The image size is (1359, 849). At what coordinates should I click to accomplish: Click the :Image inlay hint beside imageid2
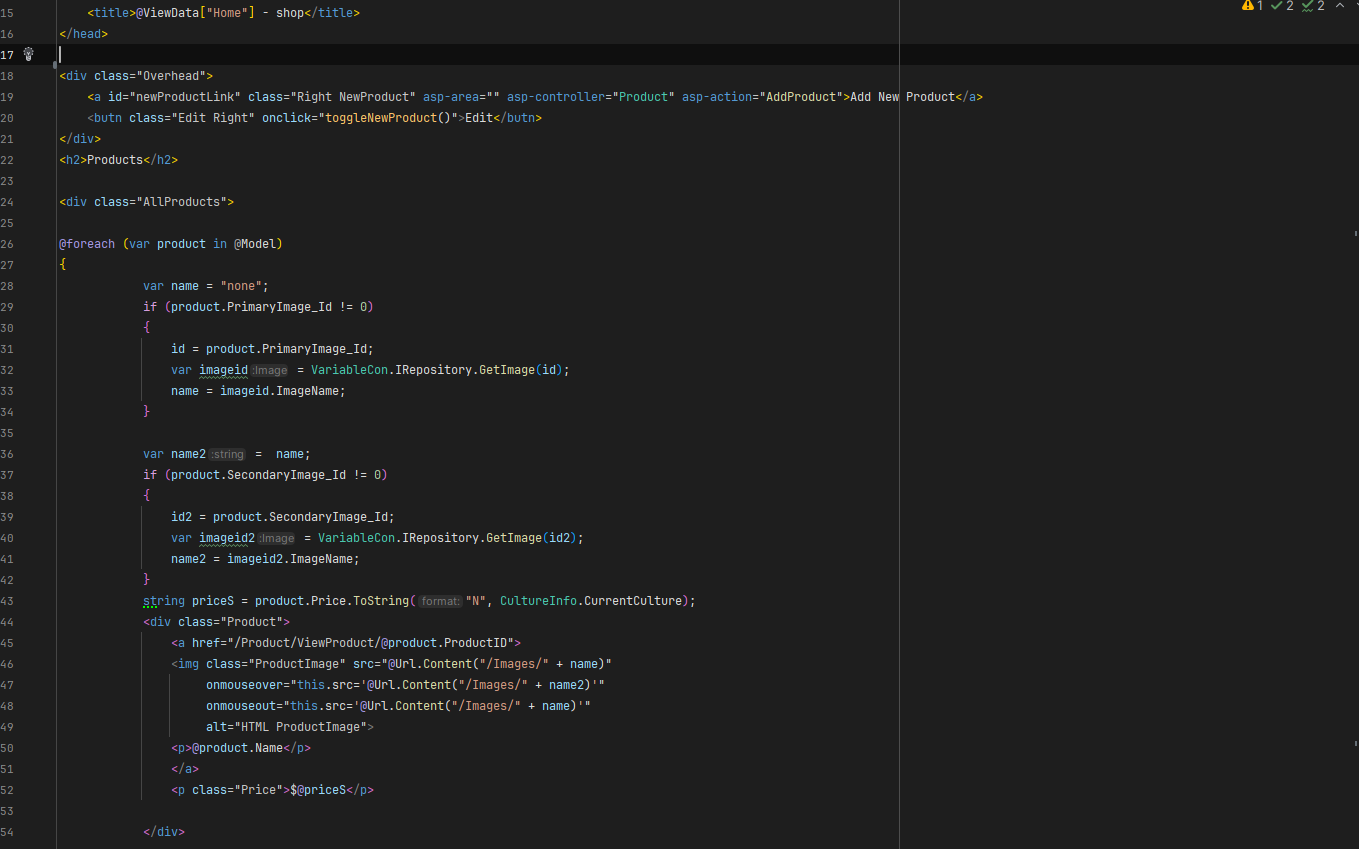277,538
